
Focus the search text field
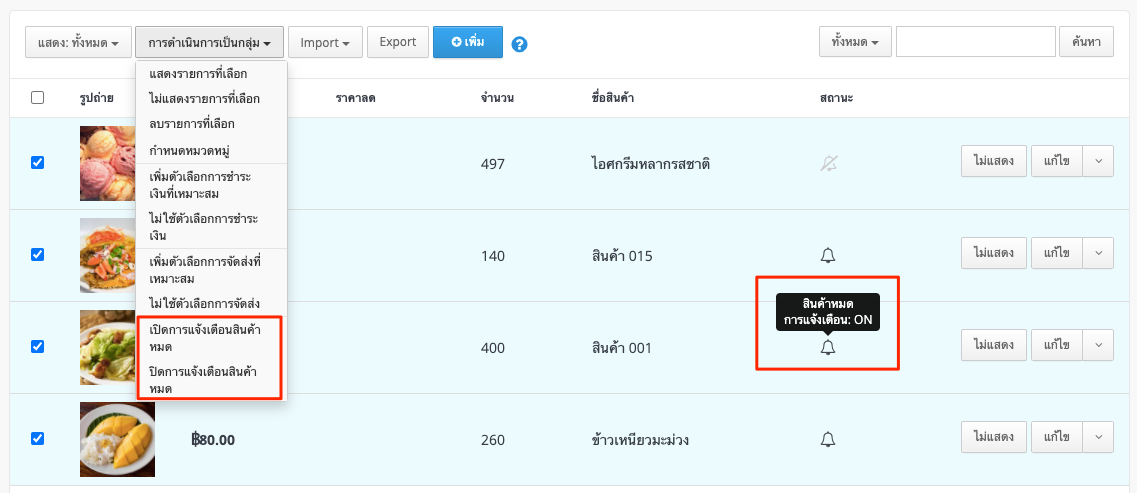[975, 42]
